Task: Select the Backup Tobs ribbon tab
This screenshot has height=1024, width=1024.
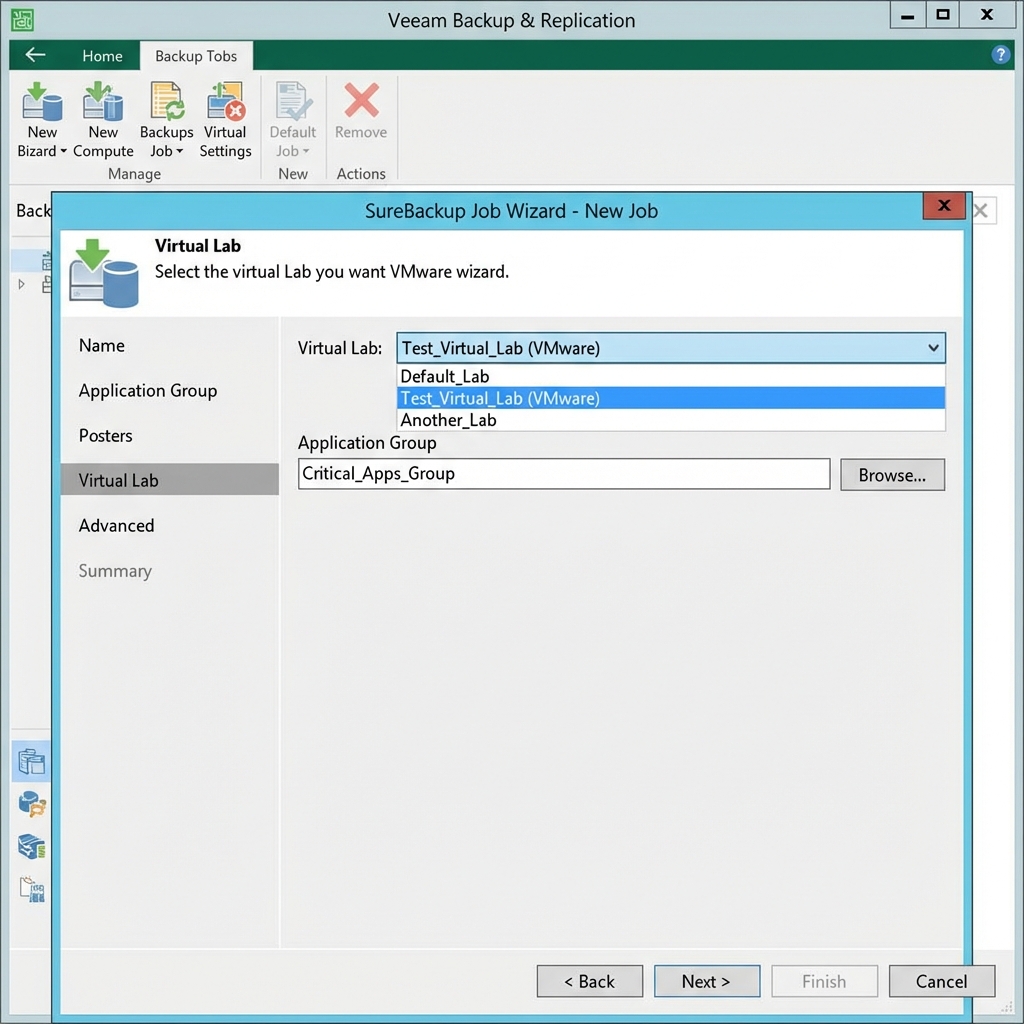Action: pos(196,56)
